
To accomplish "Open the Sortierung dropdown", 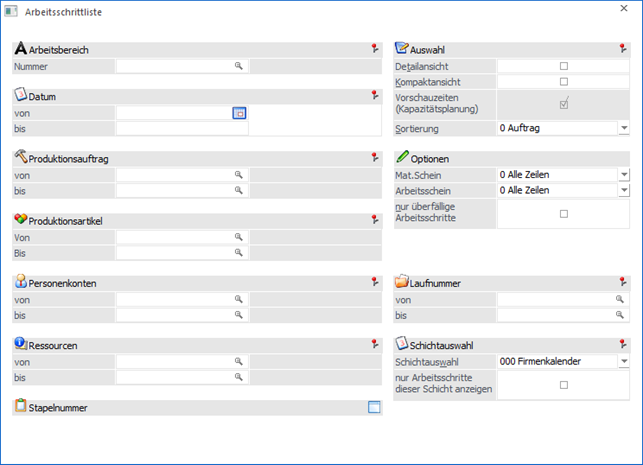I will [623, 128].
